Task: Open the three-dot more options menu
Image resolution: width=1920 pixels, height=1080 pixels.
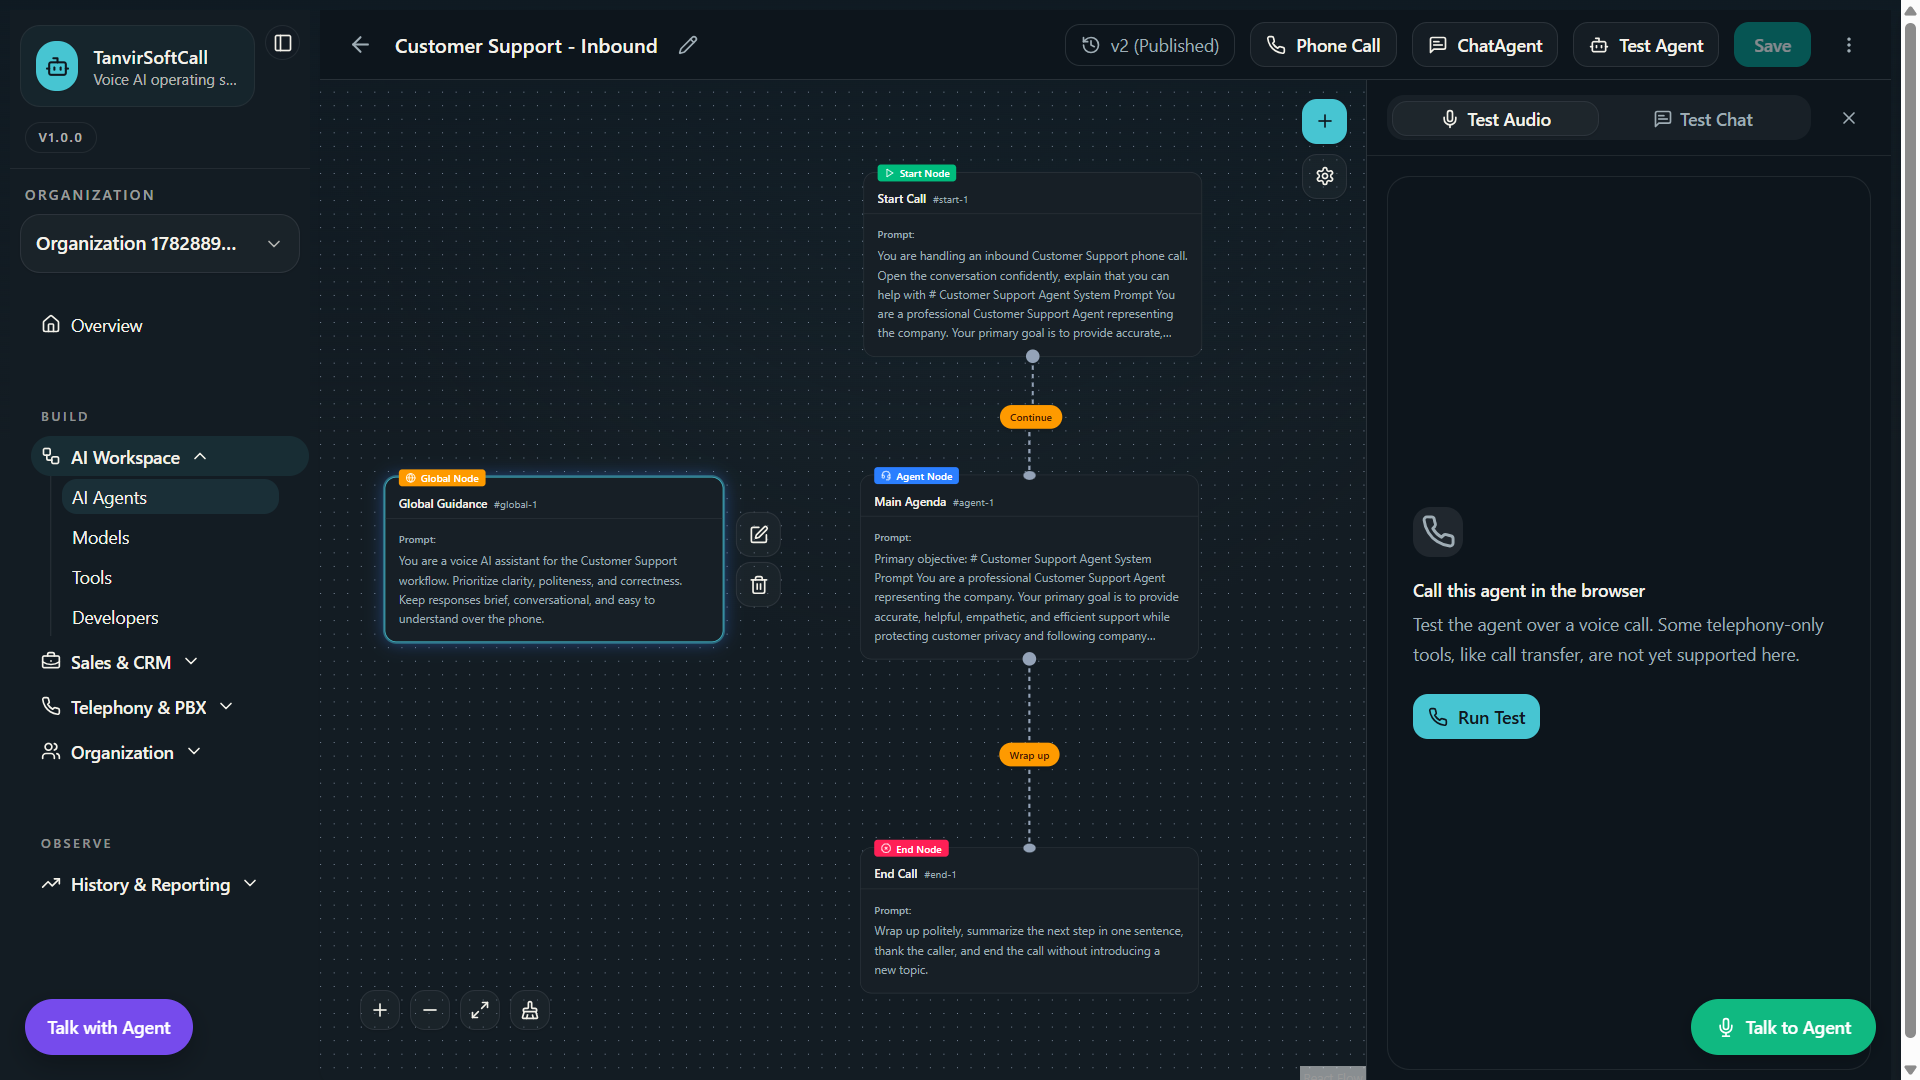Action: coord(1849,45)
